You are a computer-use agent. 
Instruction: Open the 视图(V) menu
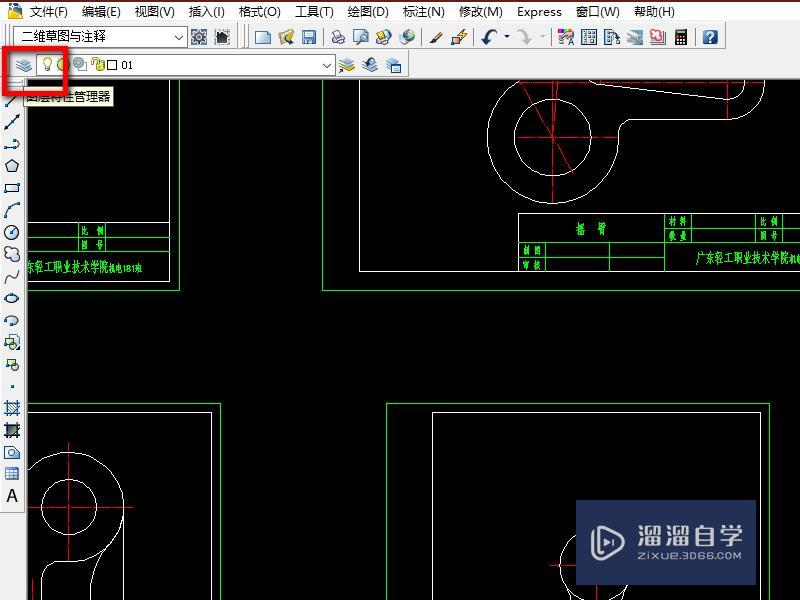(x=155, y=12)
